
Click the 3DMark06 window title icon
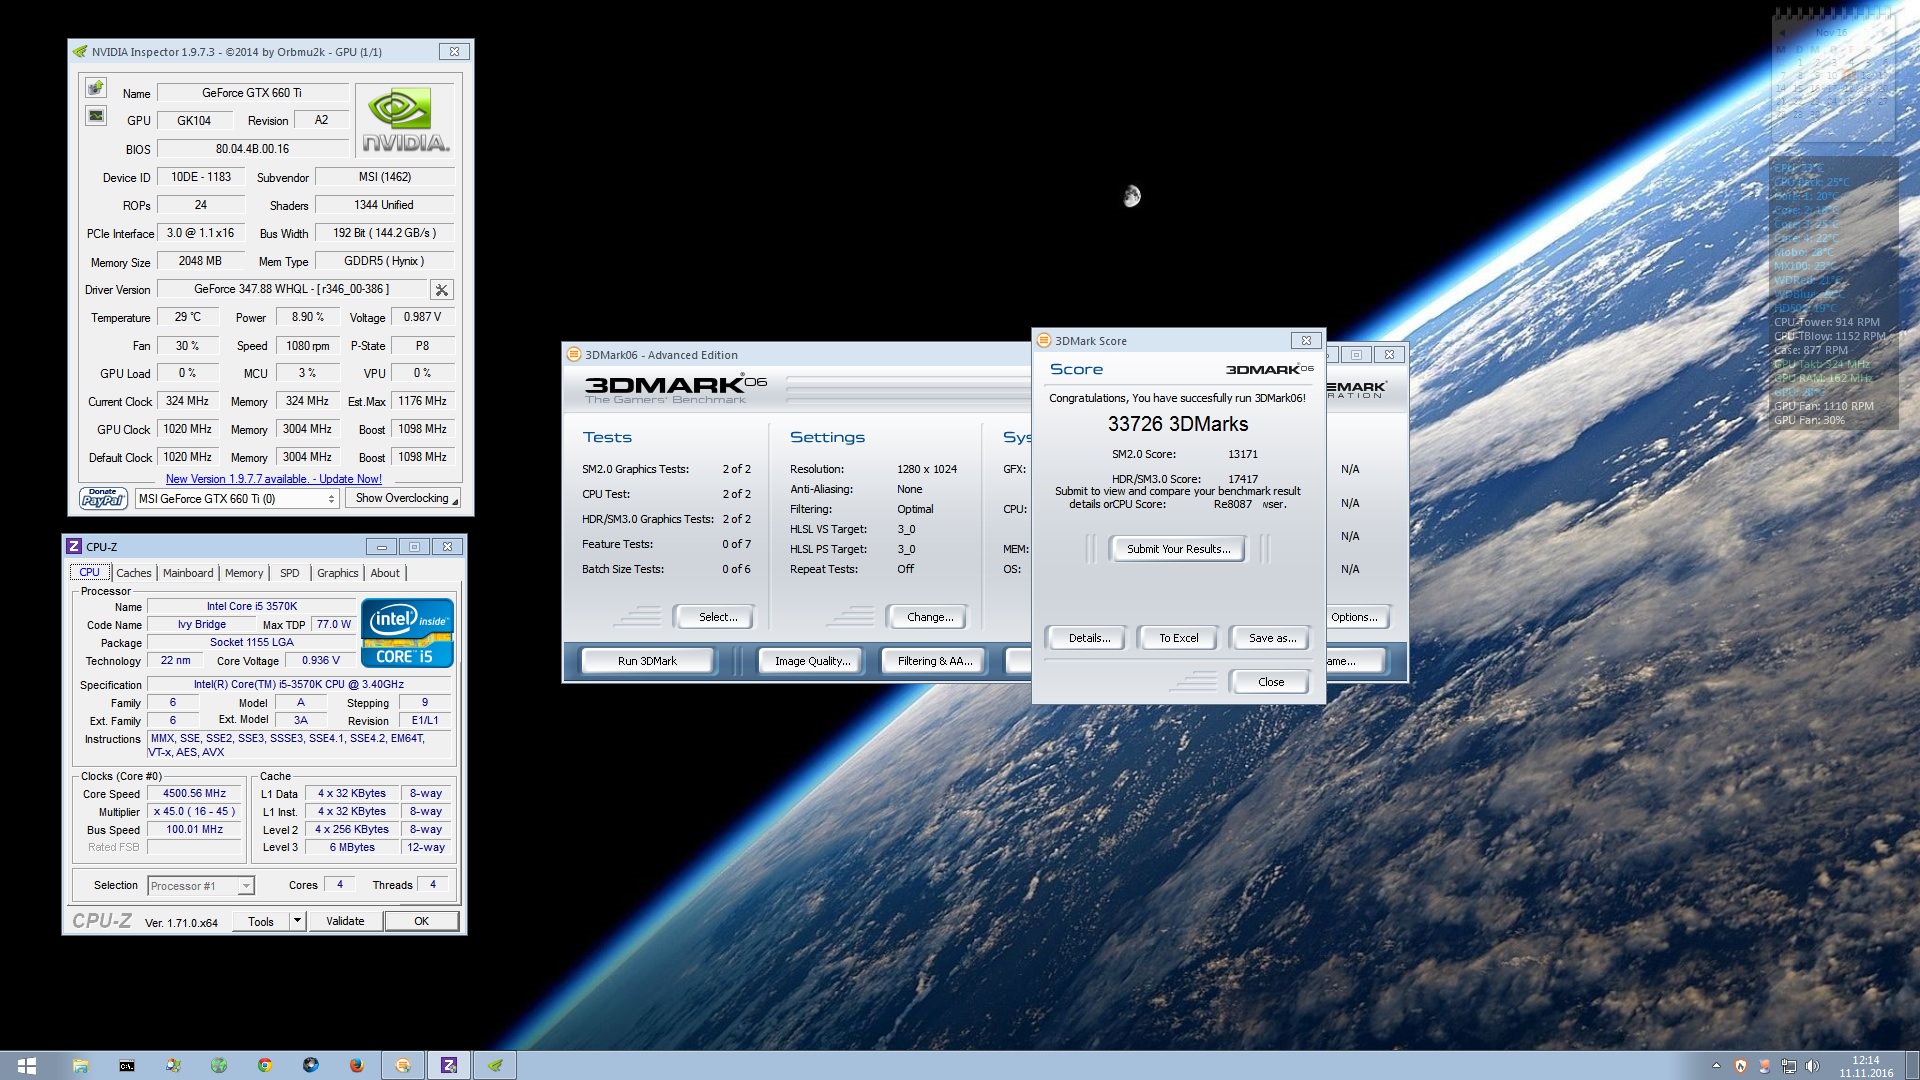point(574,354)
